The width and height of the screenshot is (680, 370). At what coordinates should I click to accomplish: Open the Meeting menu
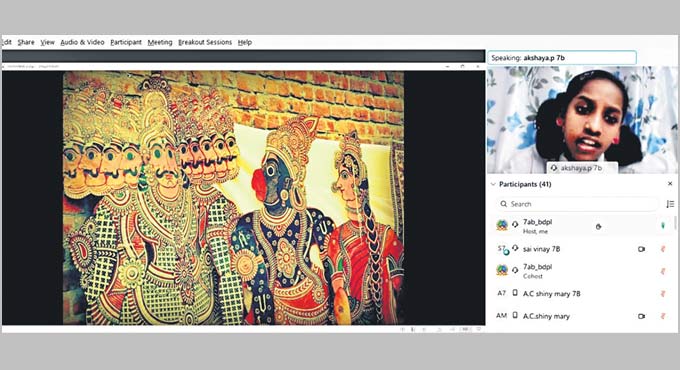coord(160,42)
